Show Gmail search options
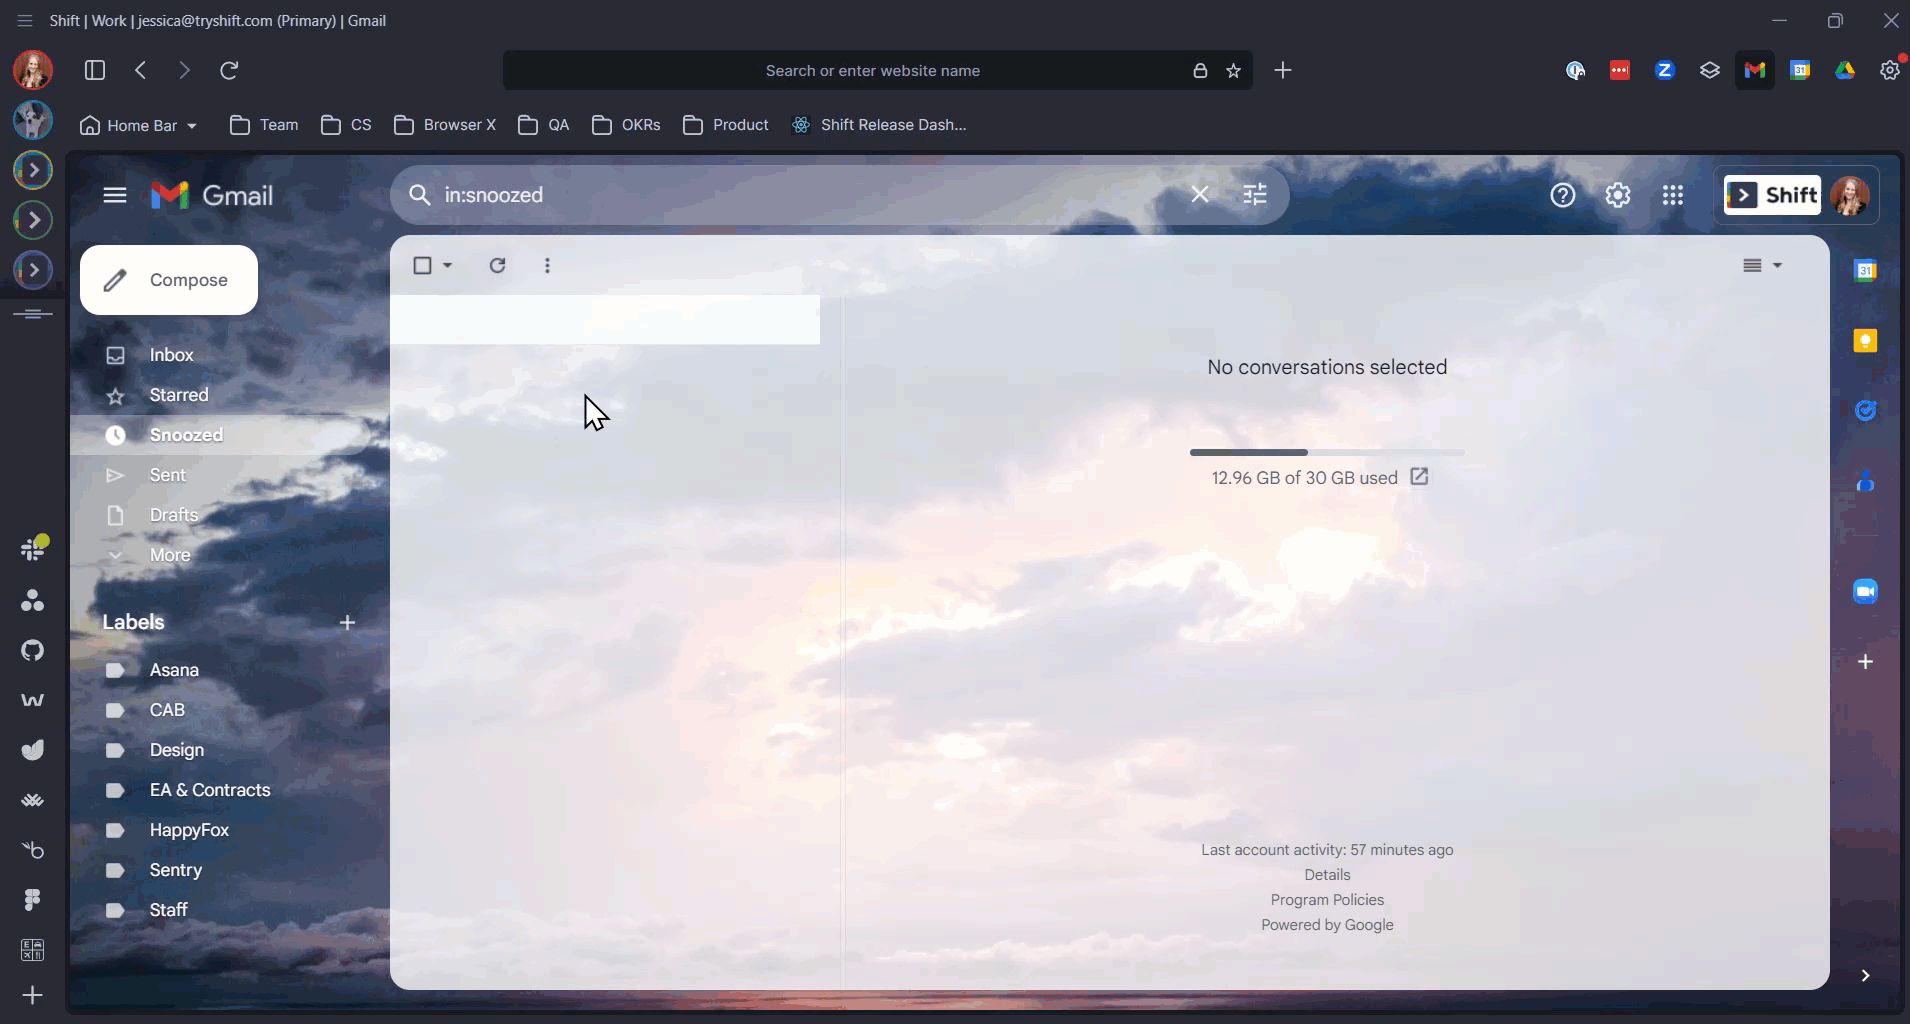Screen dimensions: 1910x1024 pos(1255,195)
